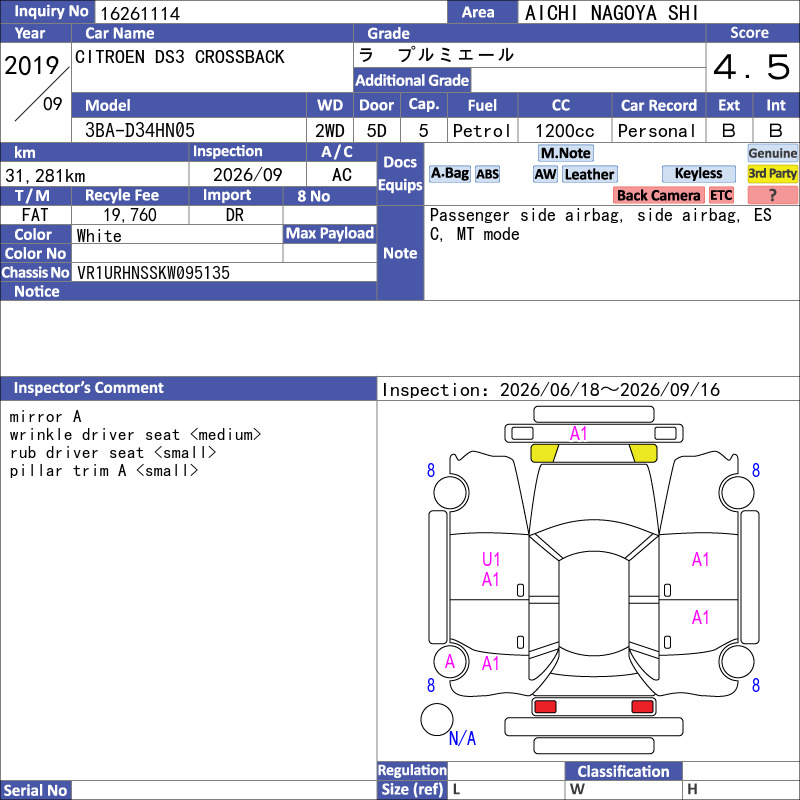The height and width of the screenshot is (800, 800).
Task: Click the U1 damage mark on diagram
Action: point(491,560)
